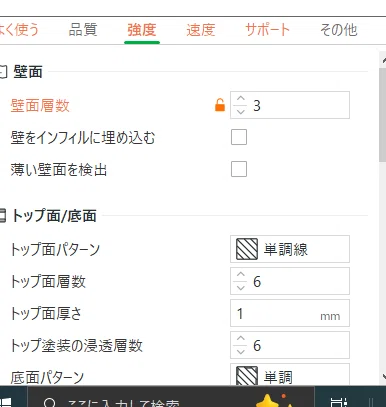The image size is (386, 407).
Task: Increase トップ塗装の浸透層数 with the up arrow
Action: [x=241, y=339]
